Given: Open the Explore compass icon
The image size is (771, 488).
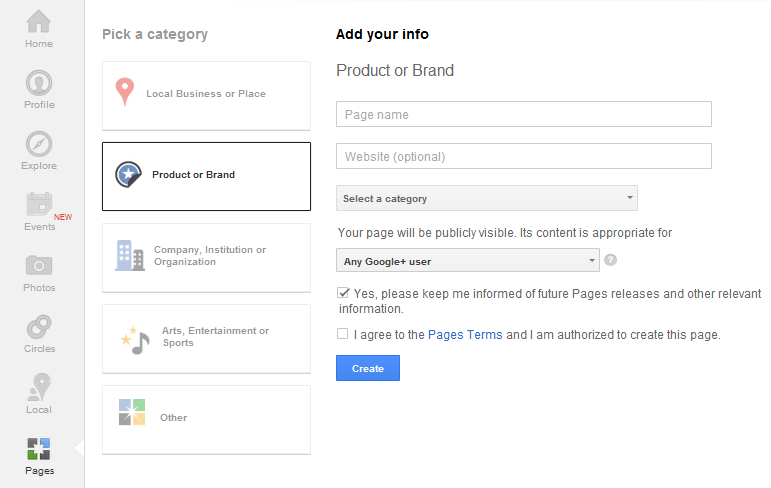Looking at the screenshot, I should tap(39, 144).
